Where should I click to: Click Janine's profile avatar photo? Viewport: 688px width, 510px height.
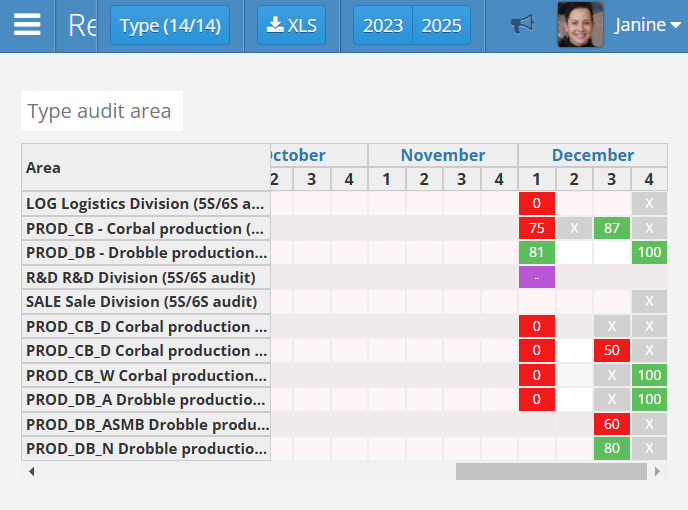click(580, 25)
